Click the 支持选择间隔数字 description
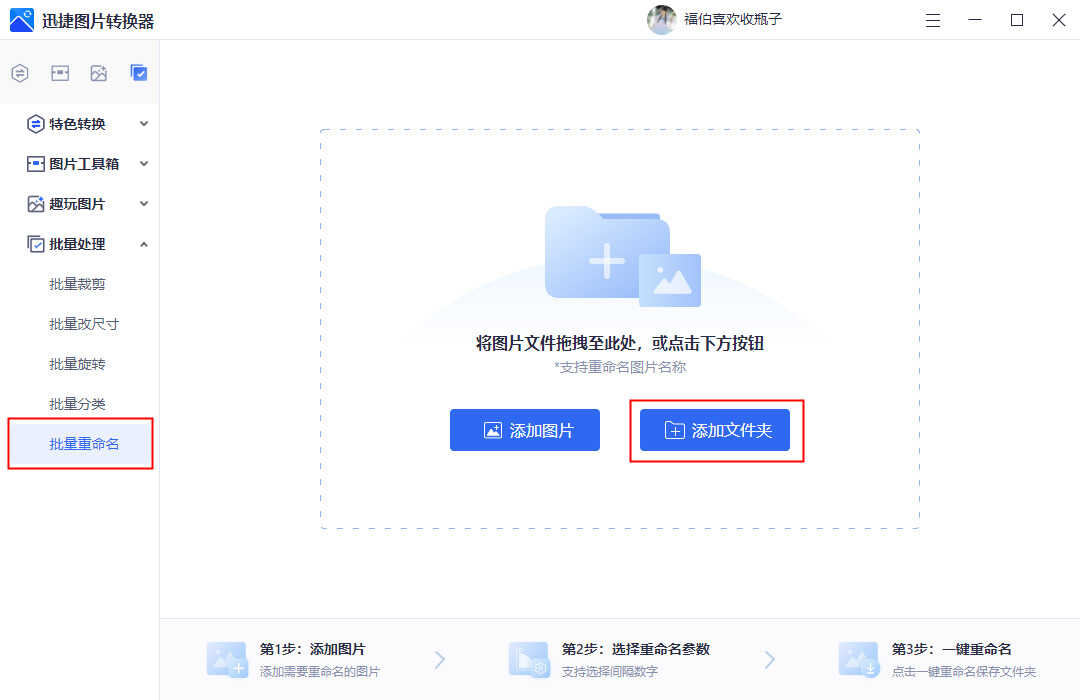 pos(610,671)
